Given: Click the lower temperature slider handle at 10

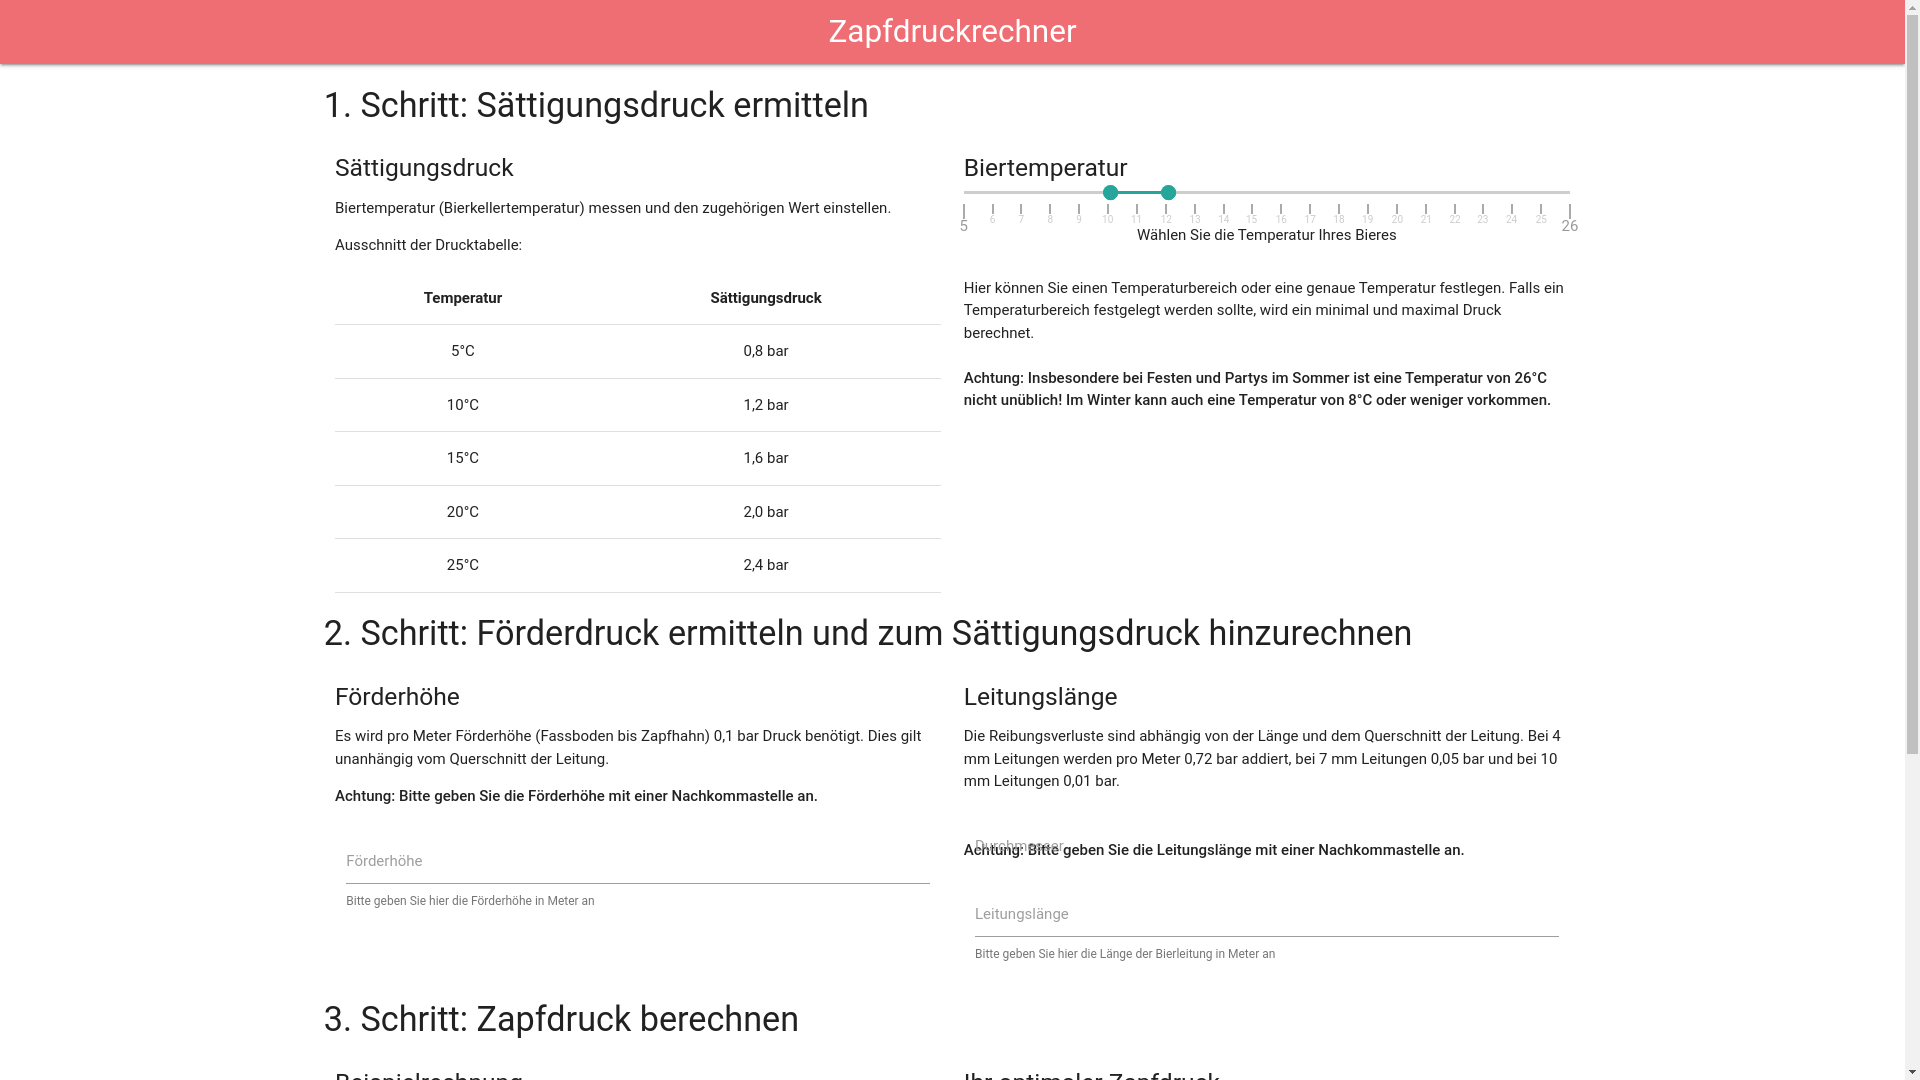Looking at the screenshot, I should coord(1110,192).
